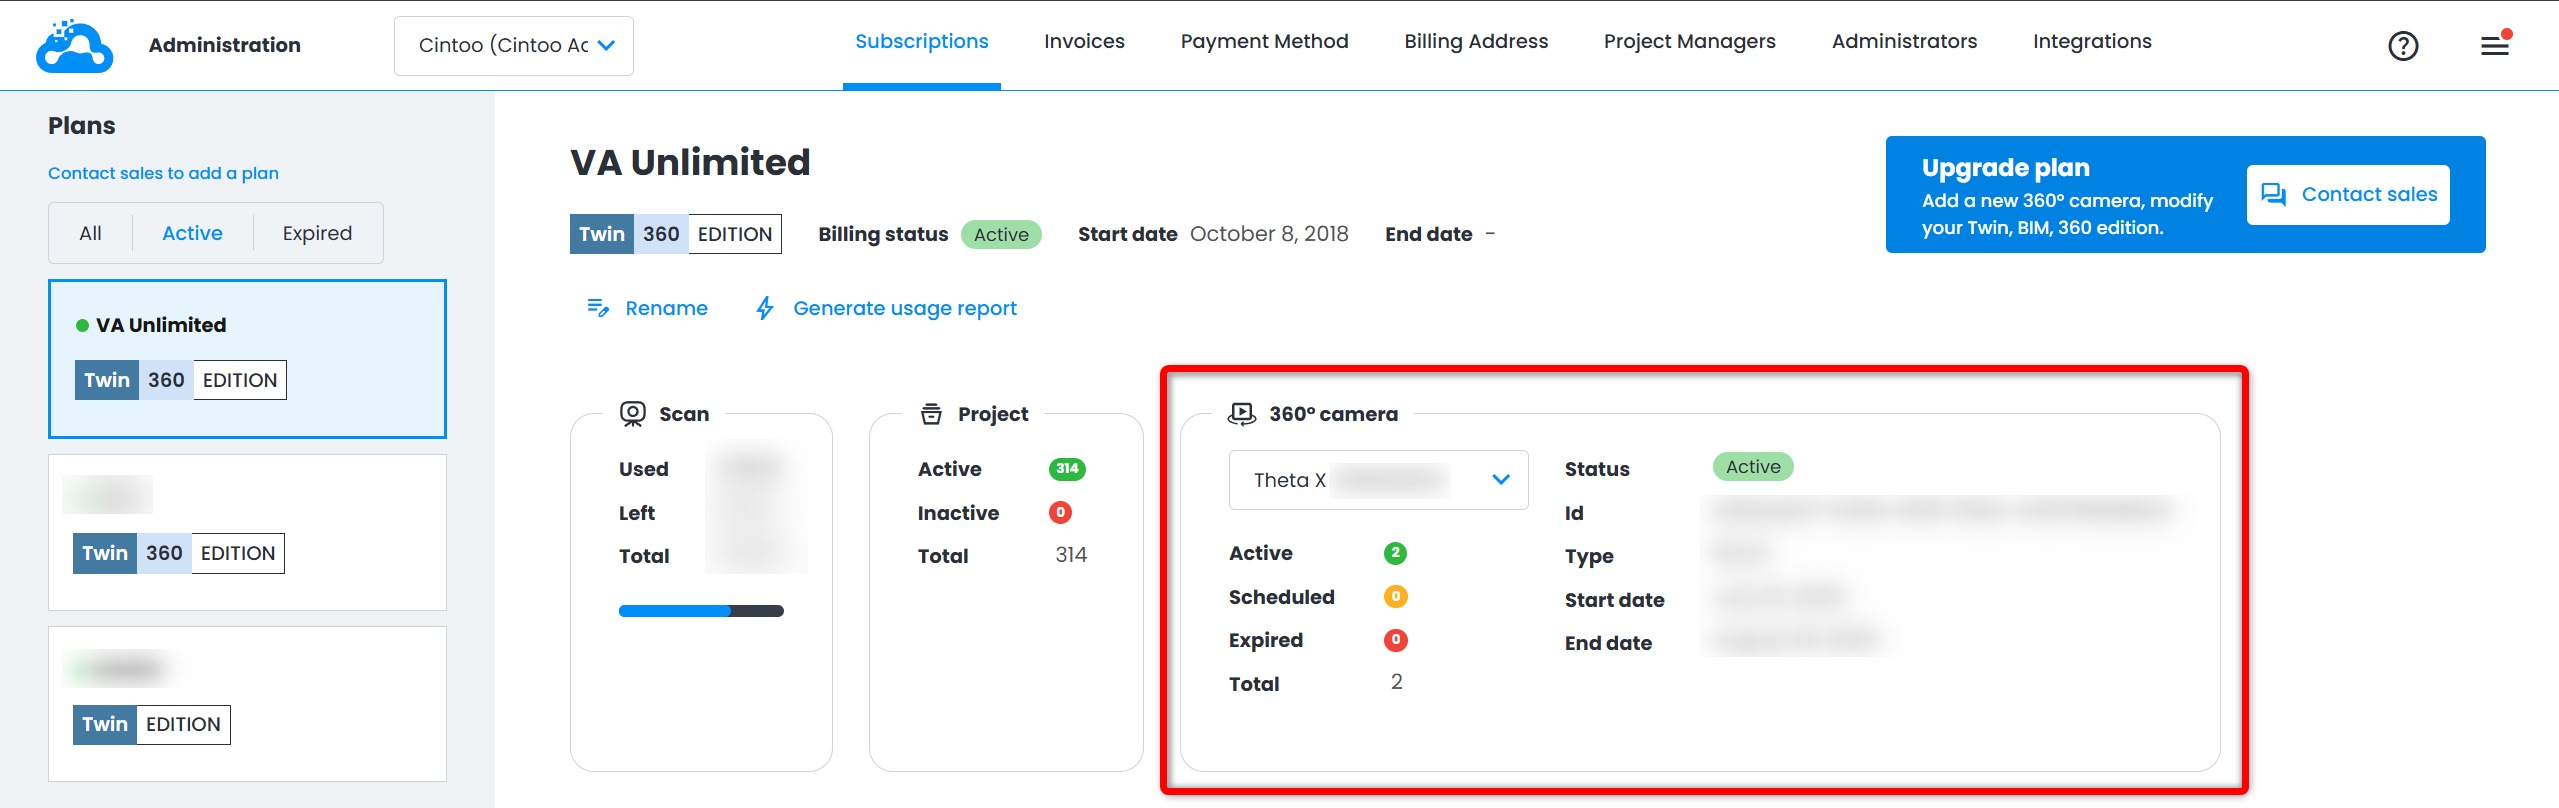Open the hamburger menu icon

click(x=2495, y=46)
